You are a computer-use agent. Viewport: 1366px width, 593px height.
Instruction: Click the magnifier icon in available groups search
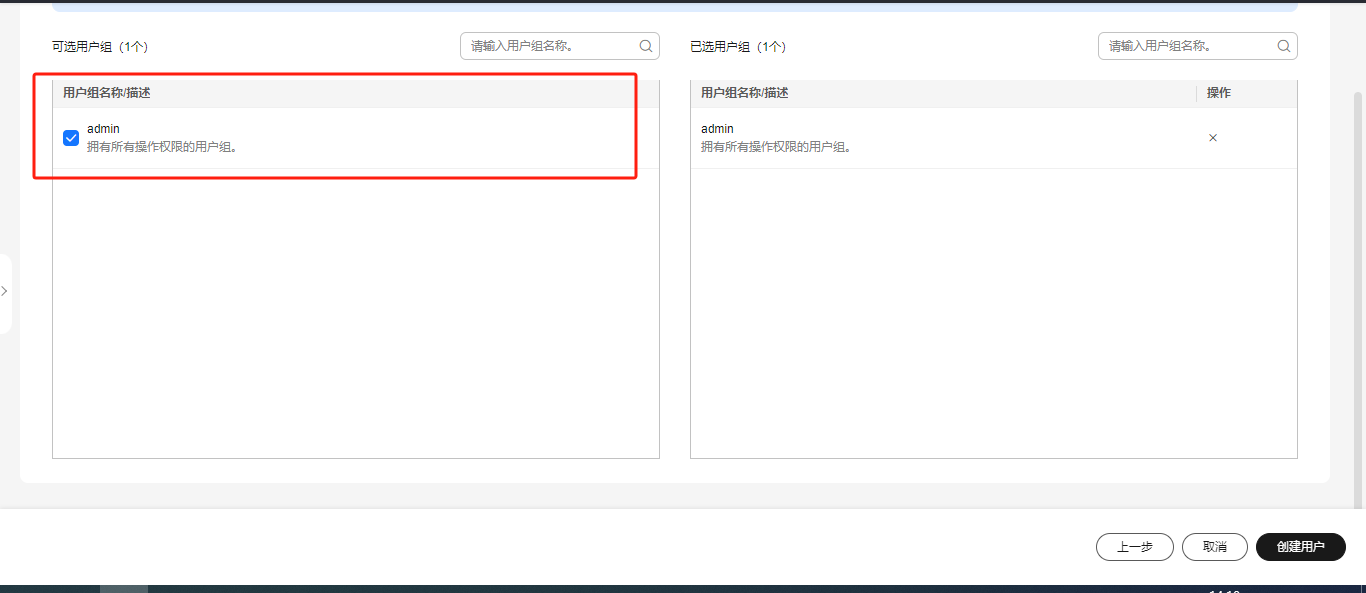646,46
